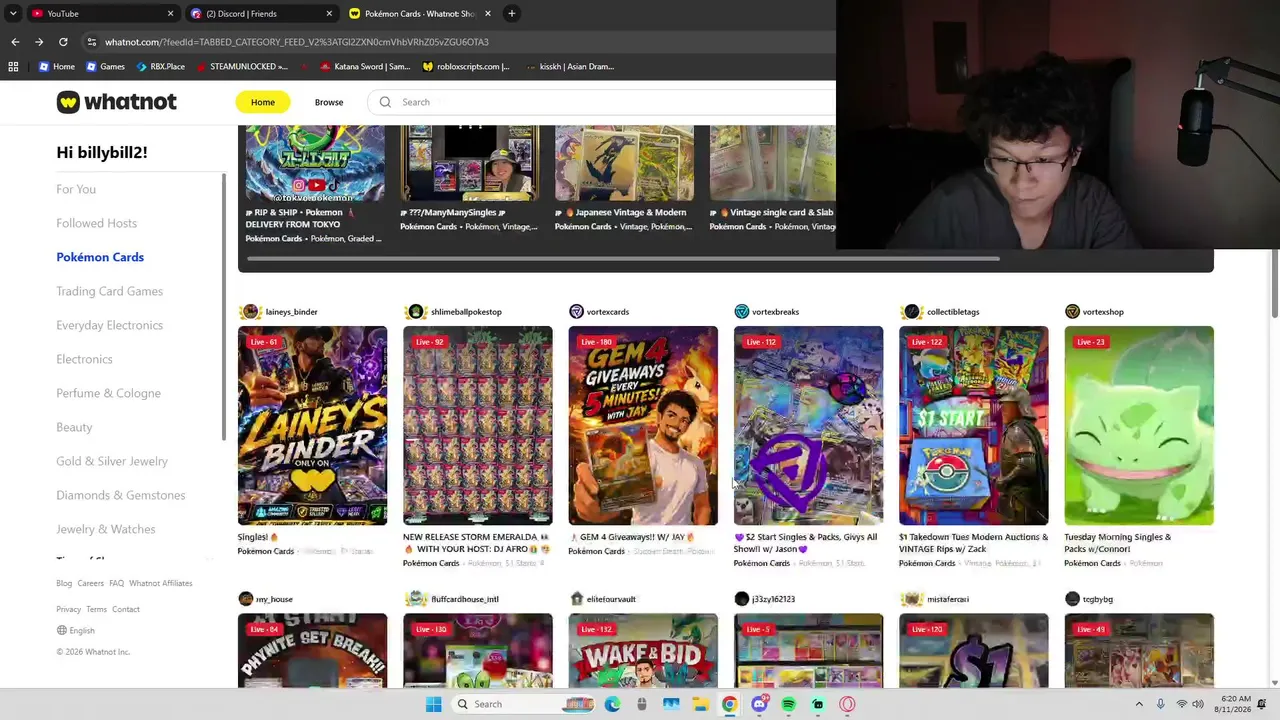The width and height of the screenshot is (1280, 720).
Task: Click the horizontal carousel scrollbar
Action: [x=623, y=258]
